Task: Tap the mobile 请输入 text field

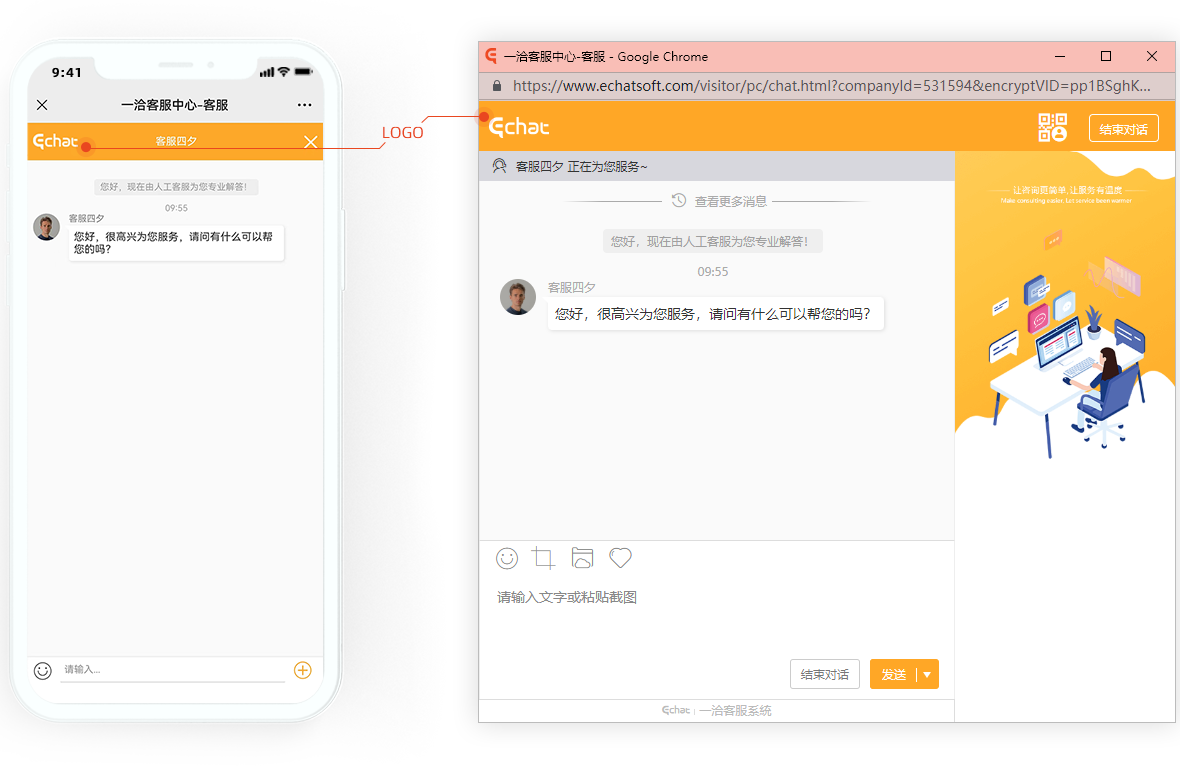Action: coord(170,670)
